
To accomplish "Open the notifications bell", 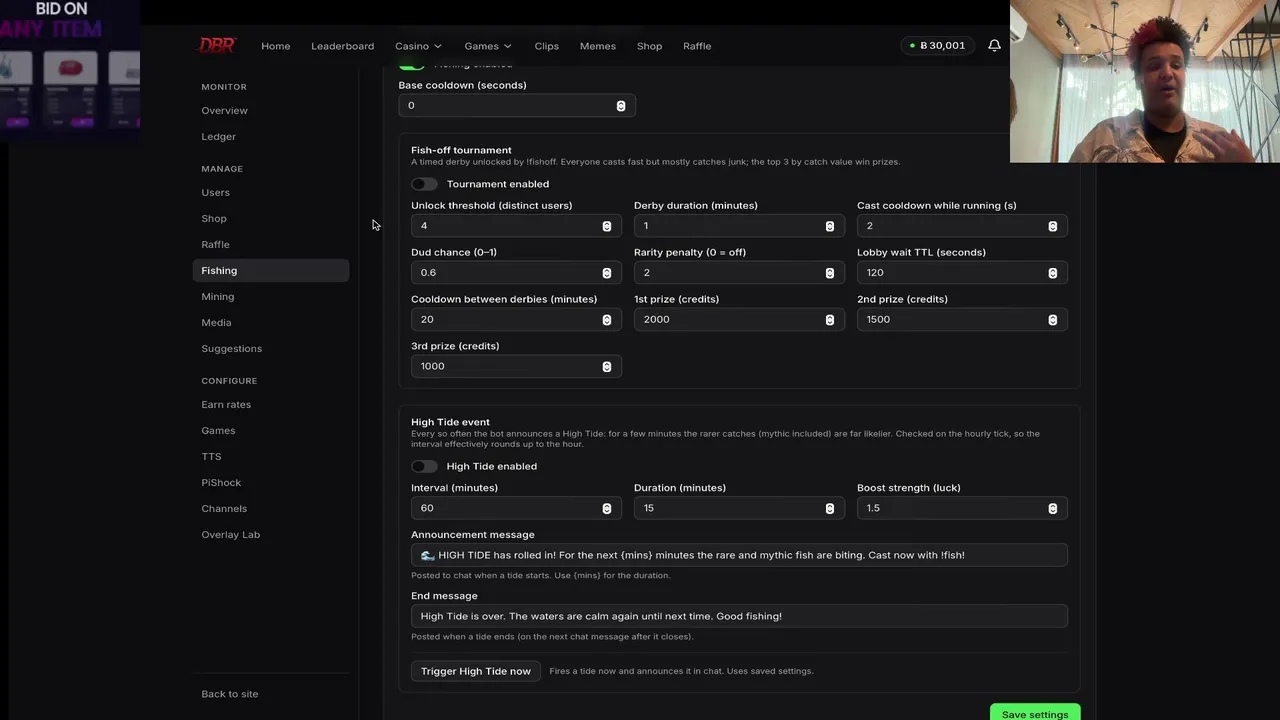I will [x=994, y=45].
